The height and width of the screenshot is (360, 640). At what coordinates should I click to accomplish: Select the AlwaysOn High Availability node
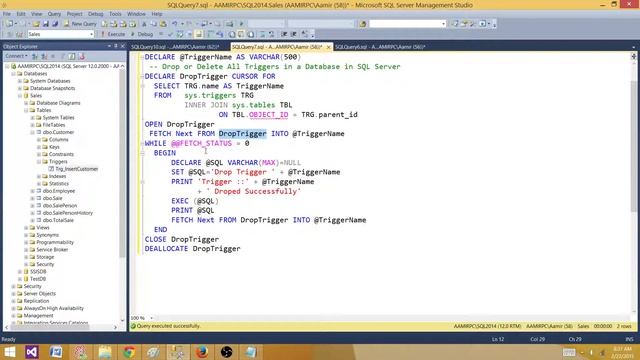[53, 309]
